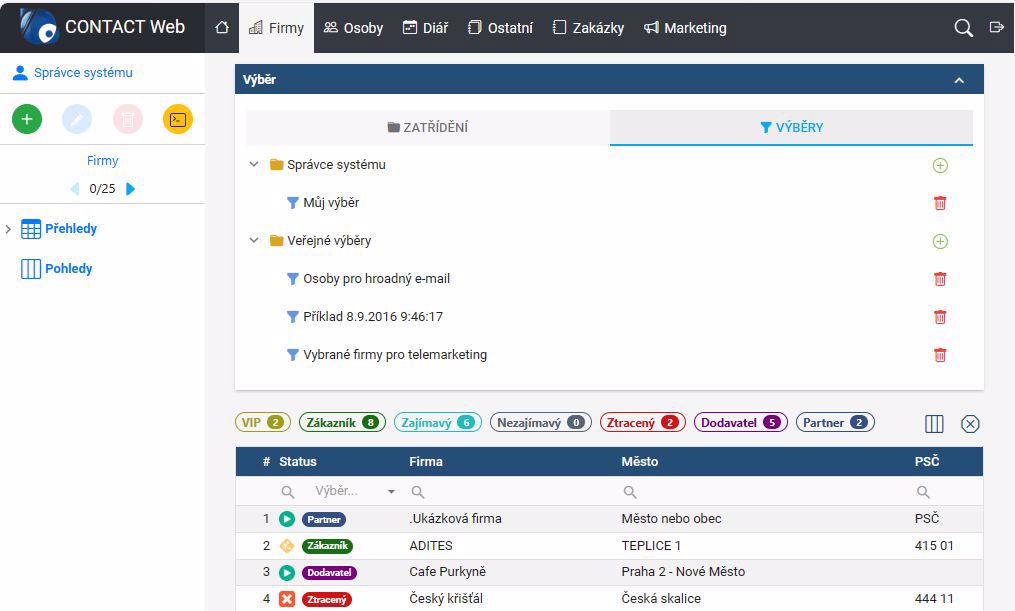Click the Pohledy columns icon in sidebar
Viewport: 1015px width, 611px height.
pos(31,269)
